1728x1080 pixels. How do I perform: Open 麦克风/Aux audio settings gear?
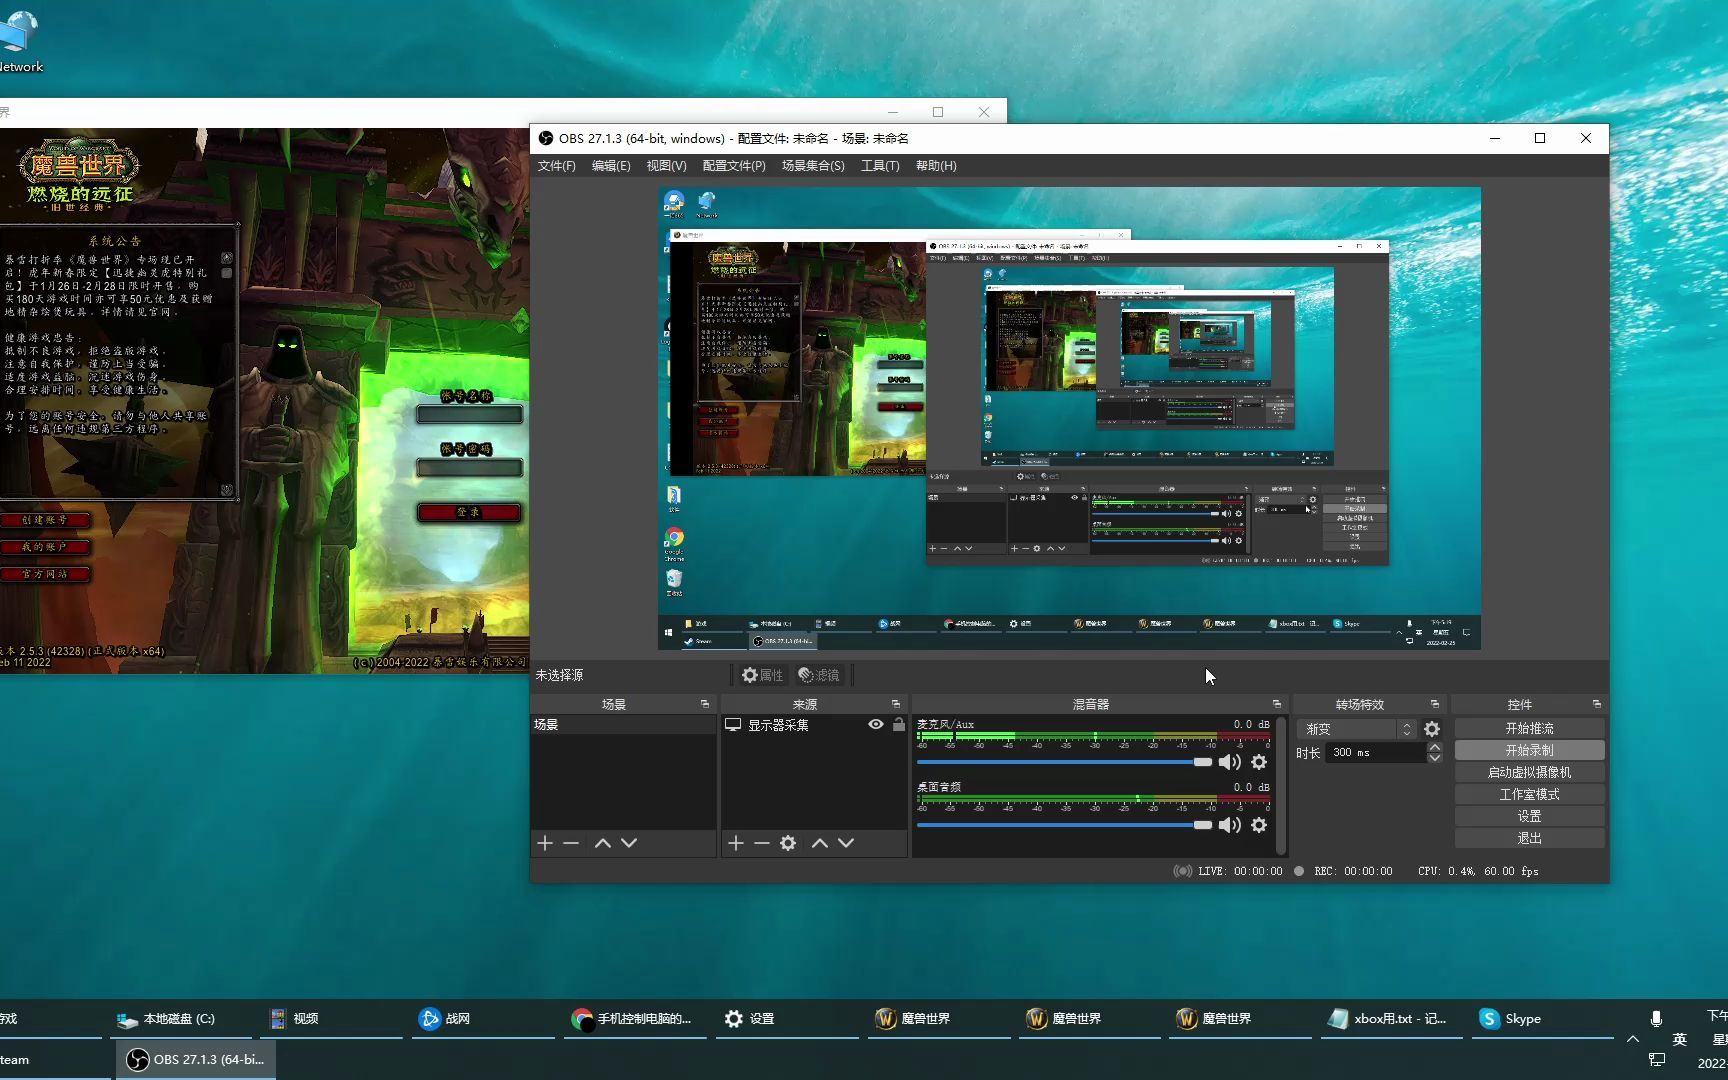click(1259, 762)
